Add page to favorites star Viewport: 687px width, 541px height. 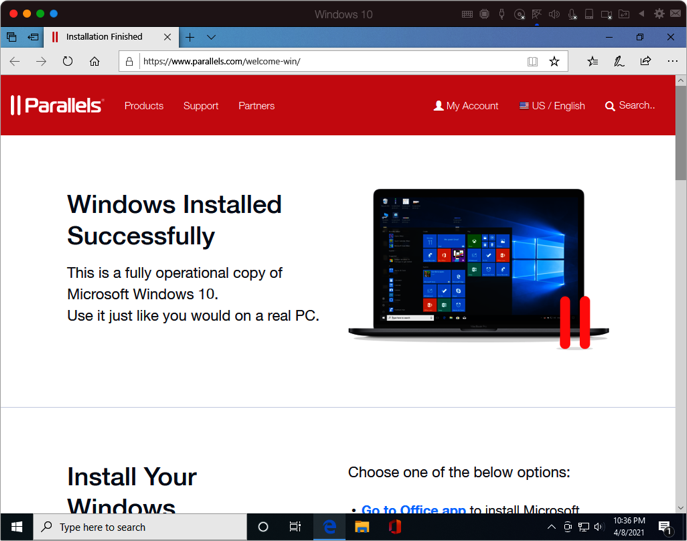(x=554, y=61)
